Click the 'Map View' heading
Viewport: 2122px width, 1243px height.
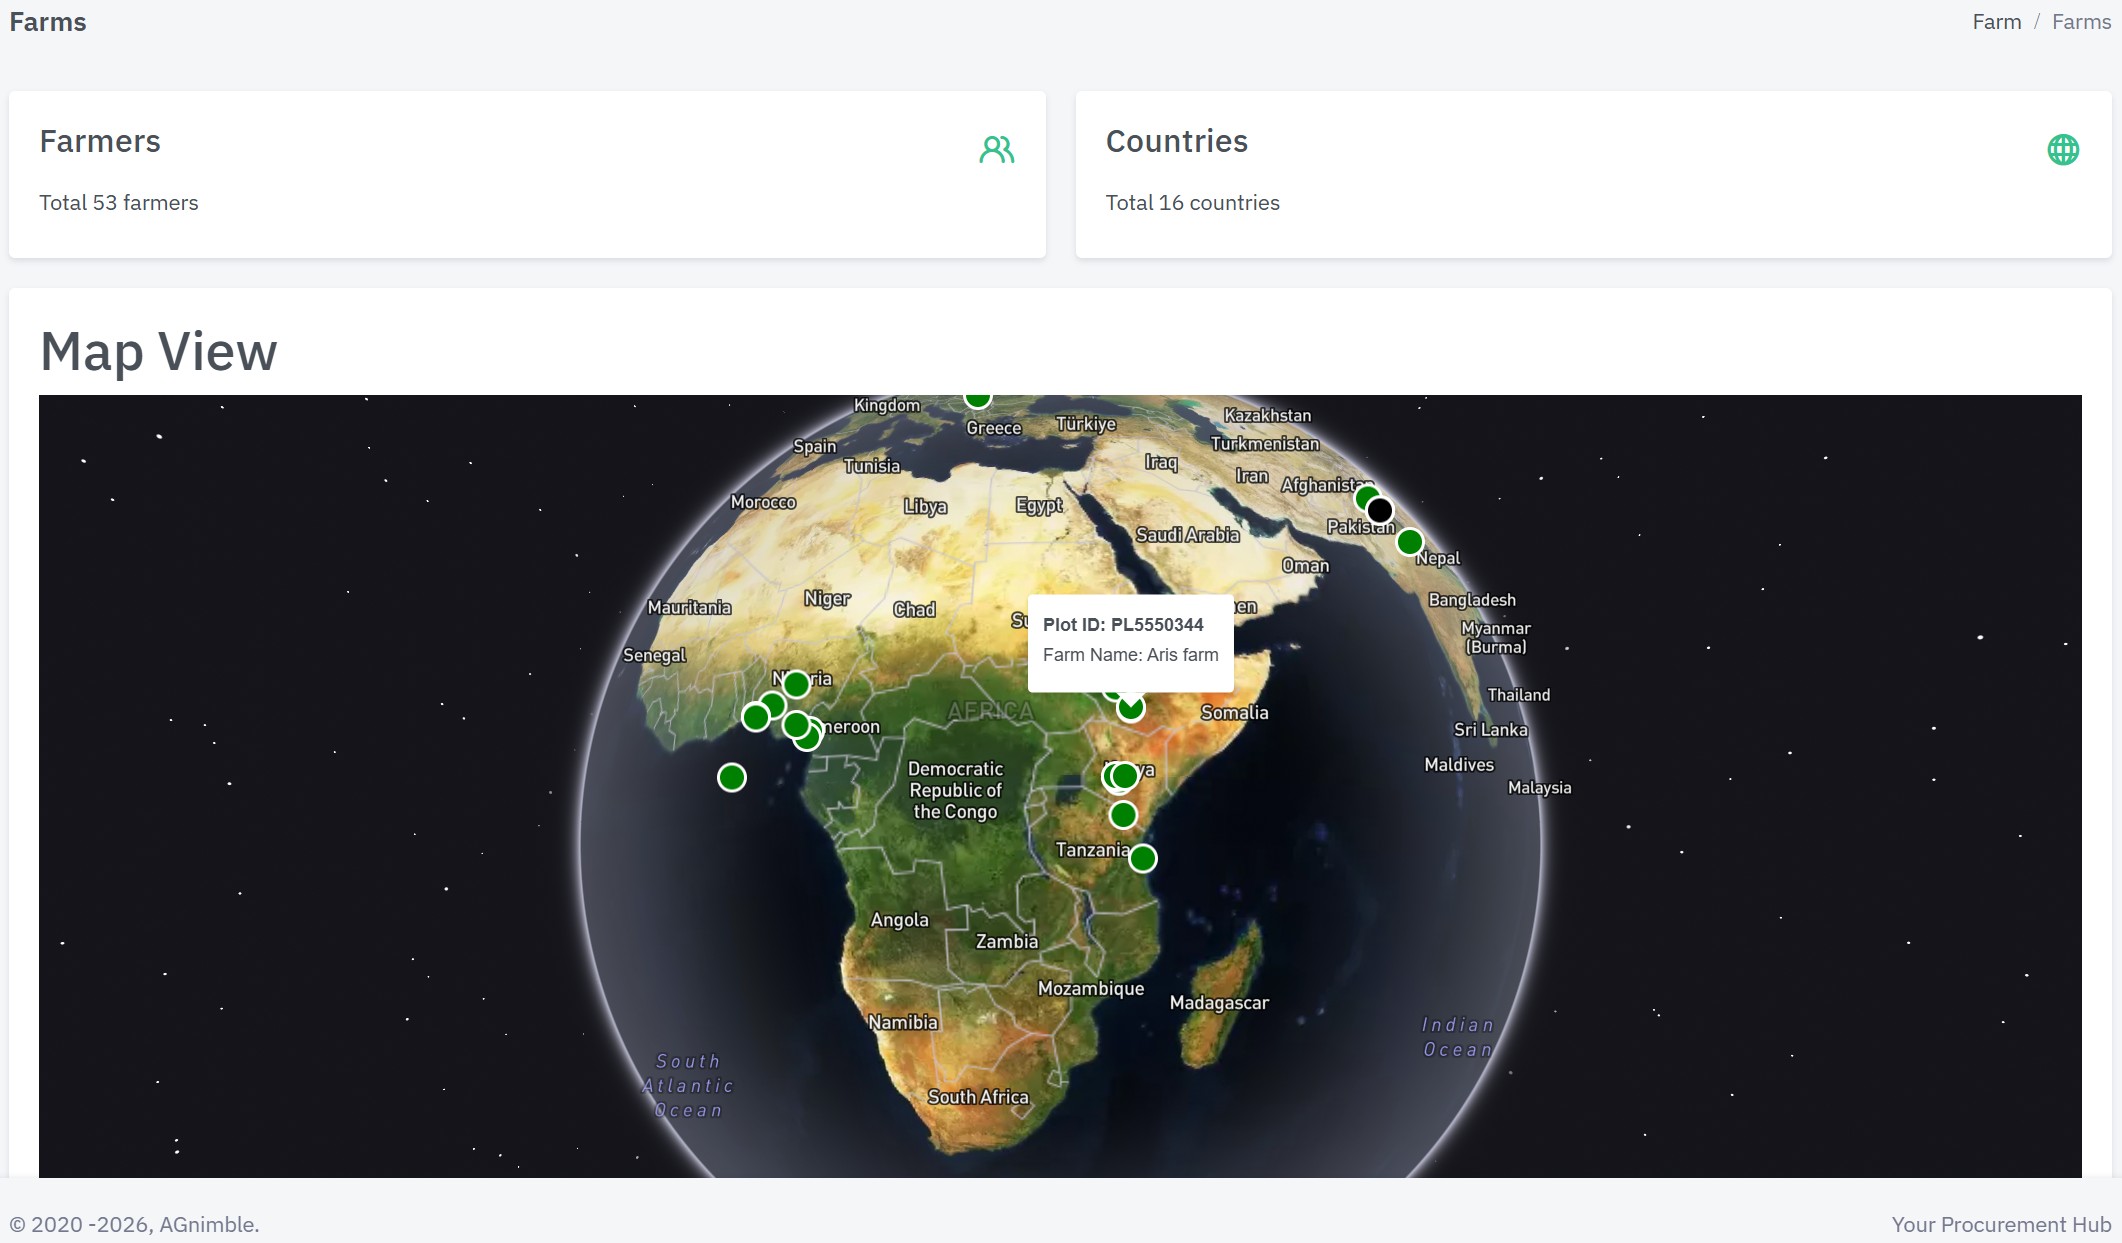point(159,351)
